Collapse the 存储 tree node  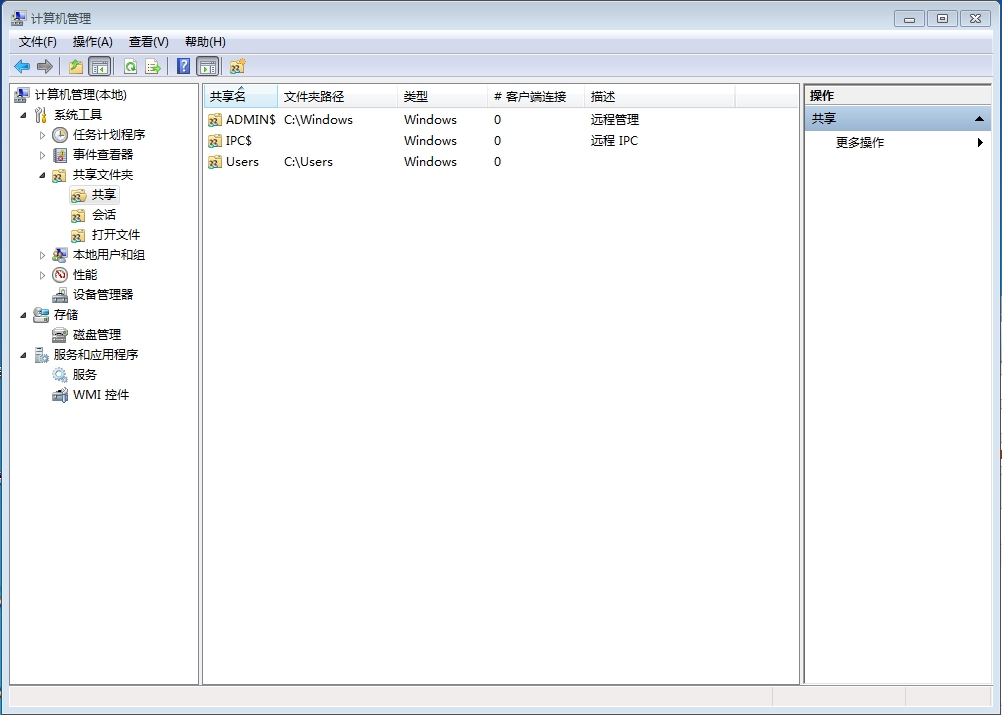pos(24,315)
